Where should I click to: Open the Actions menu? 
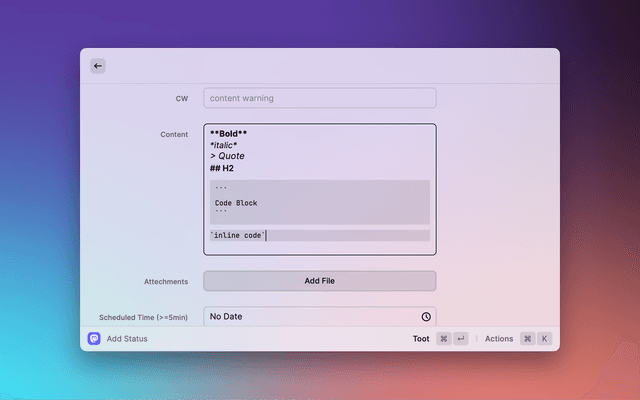tap(498, 339)
